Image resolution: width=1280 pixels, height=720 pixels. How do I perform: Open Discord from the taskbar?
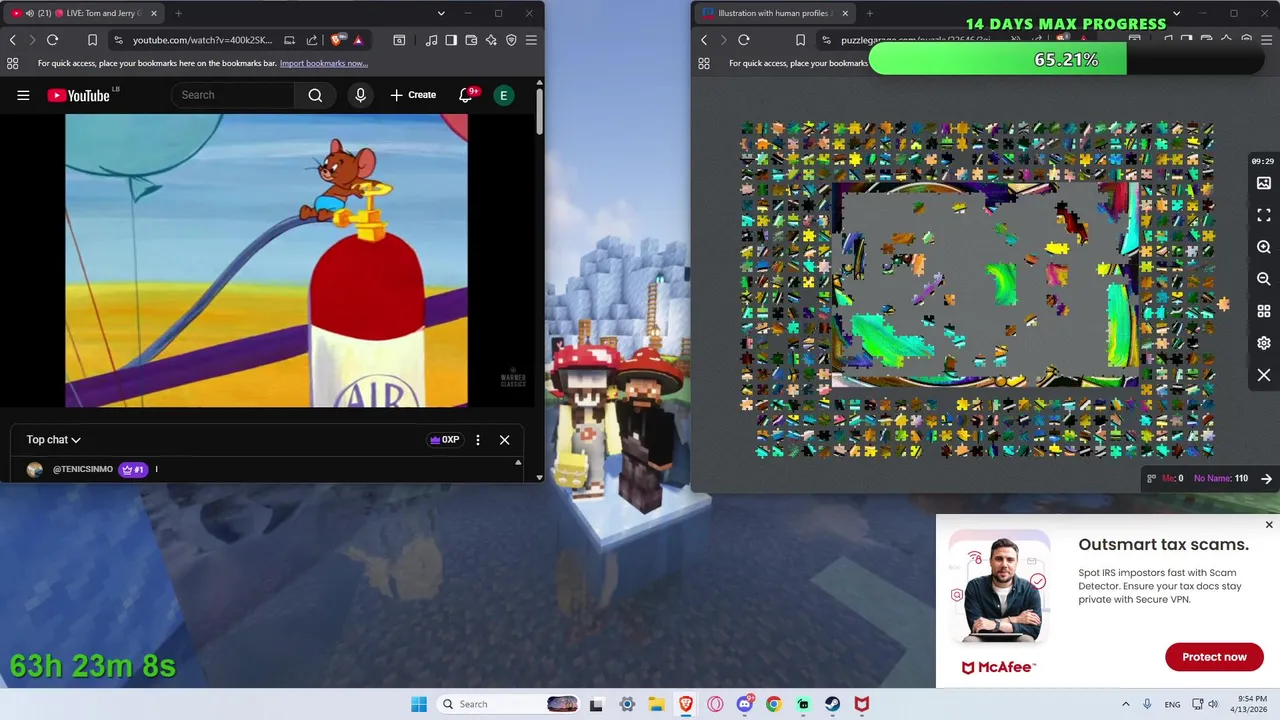pyautogui.click(x=744, y=704)
